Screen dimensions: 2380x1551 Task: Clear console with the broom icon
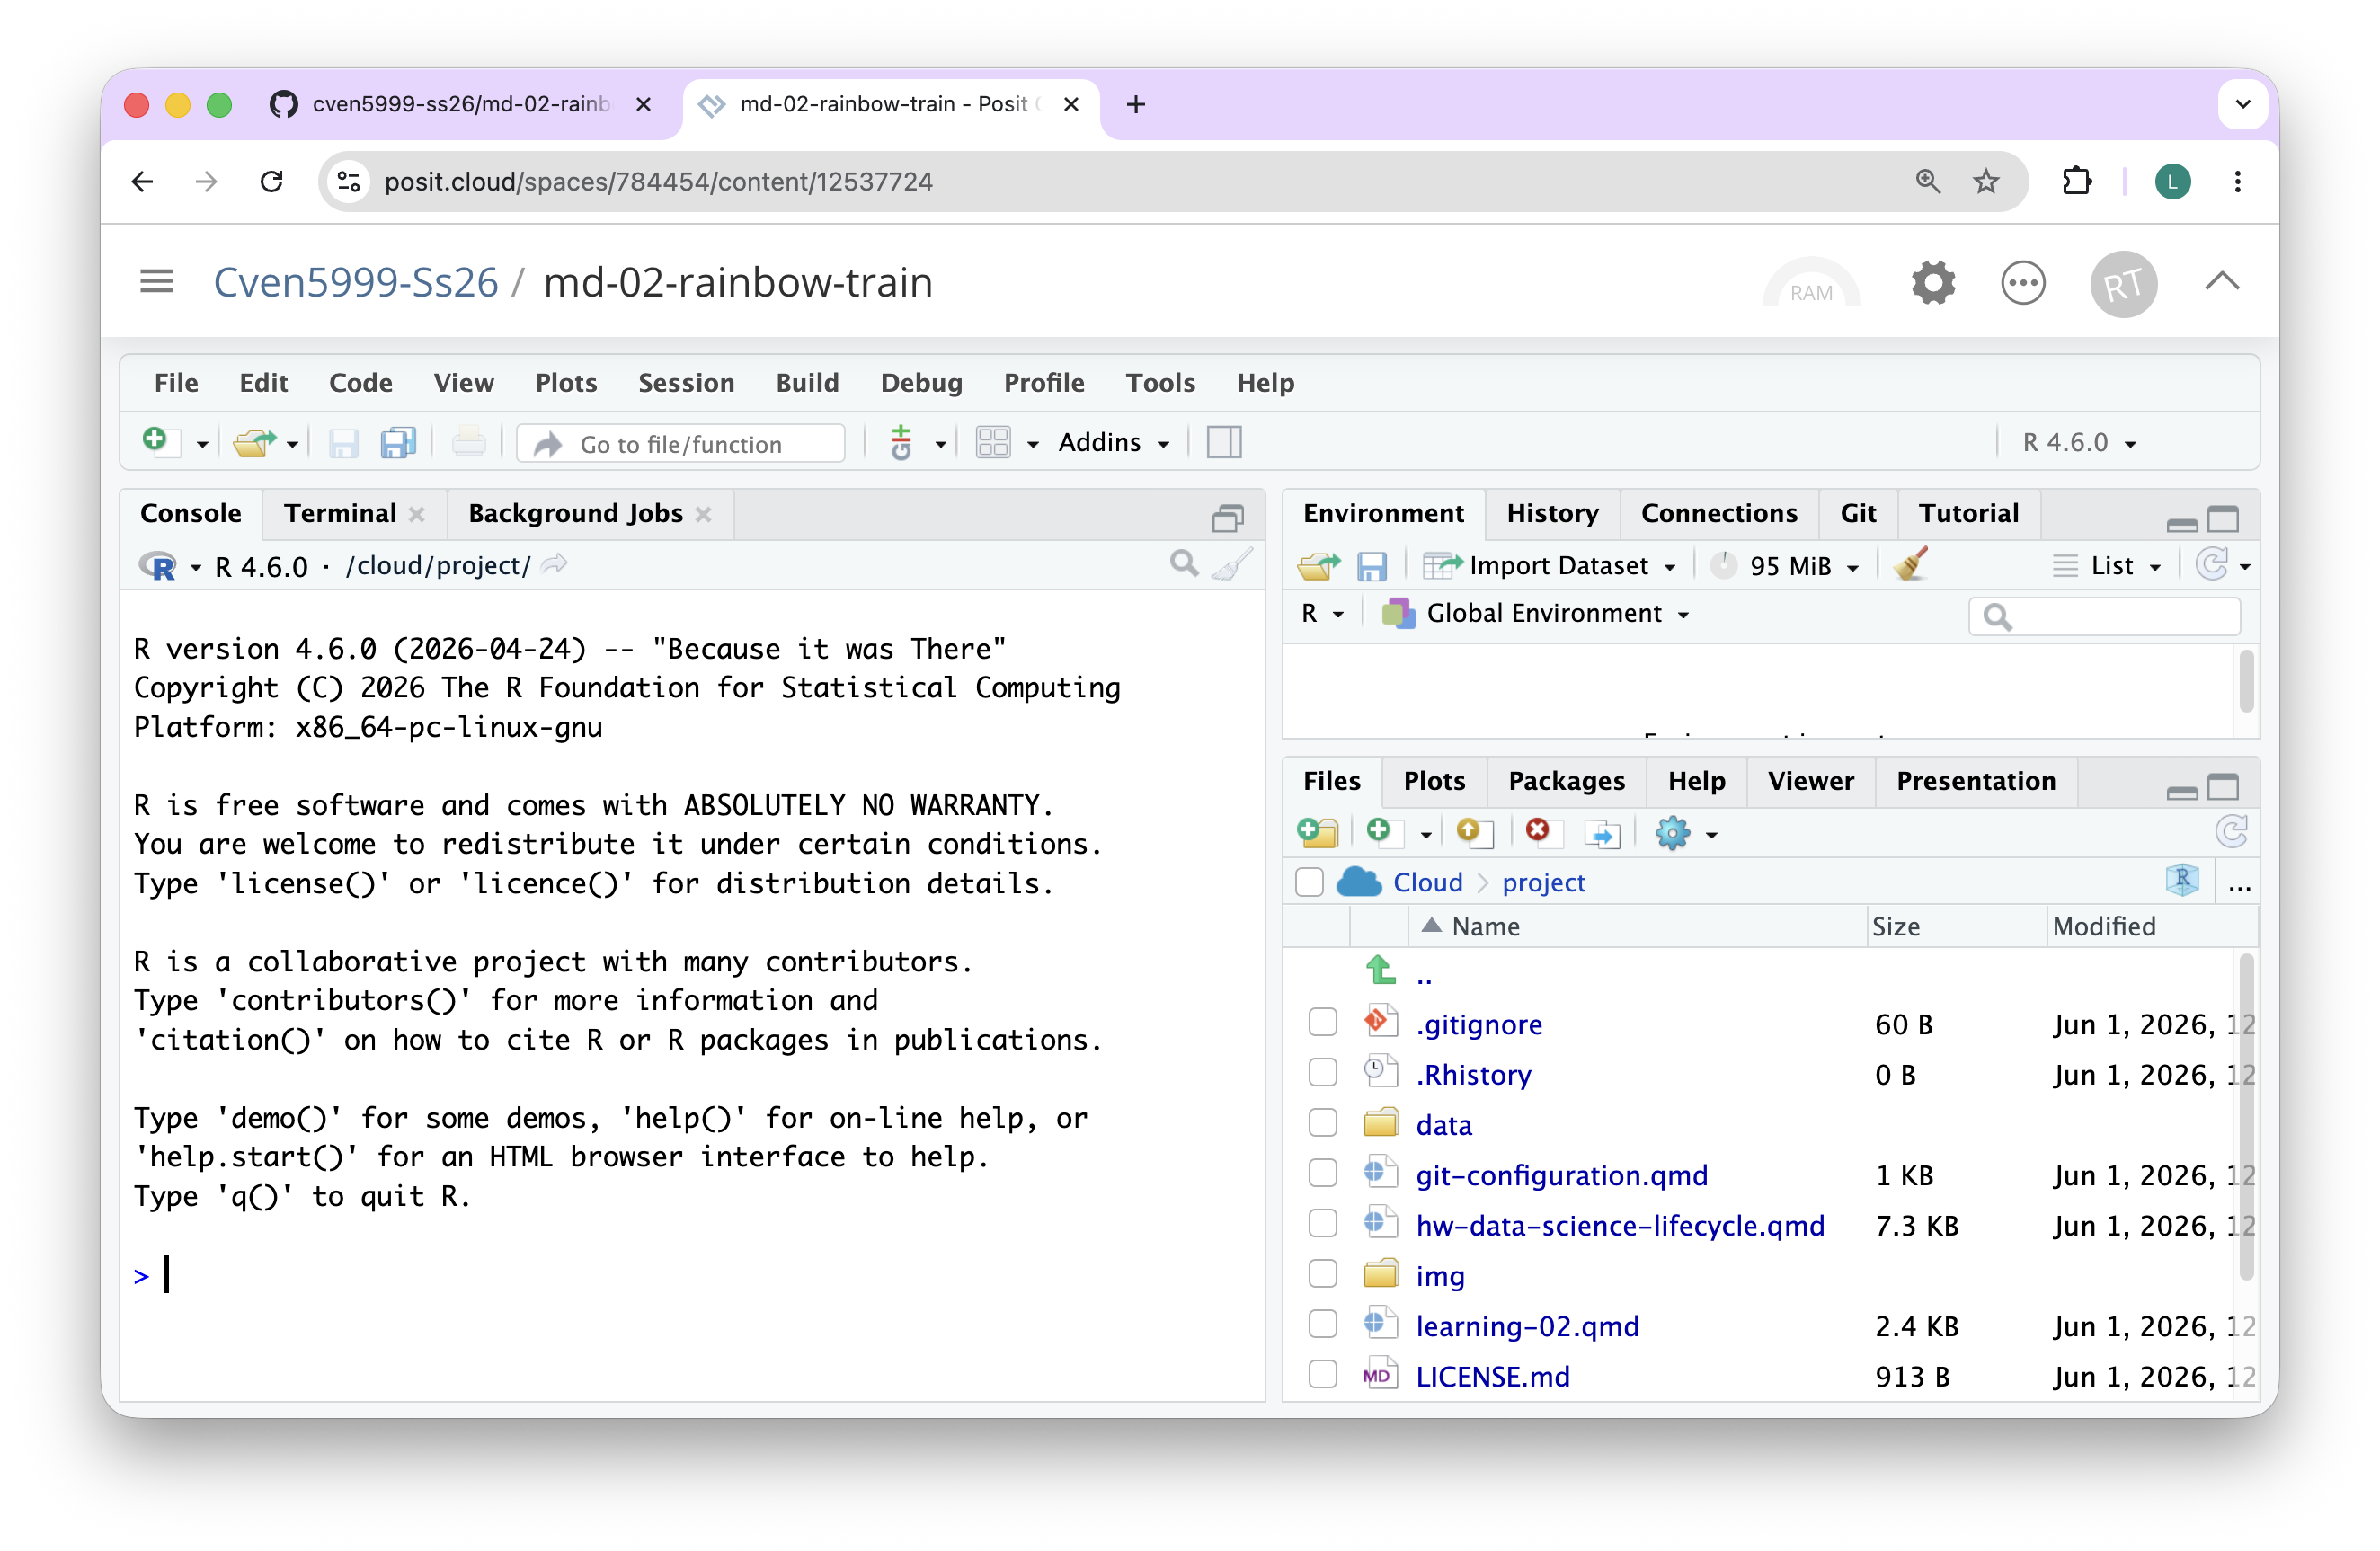1232,565
